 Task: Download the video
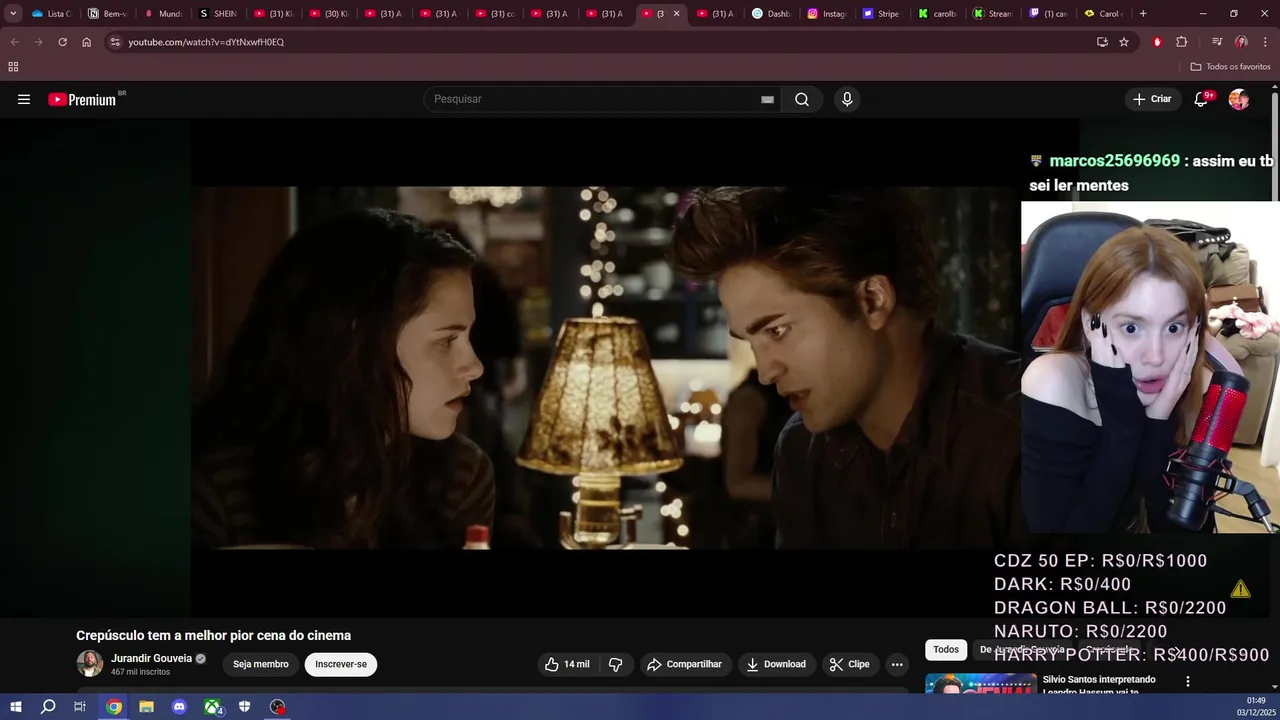point(776,664)
